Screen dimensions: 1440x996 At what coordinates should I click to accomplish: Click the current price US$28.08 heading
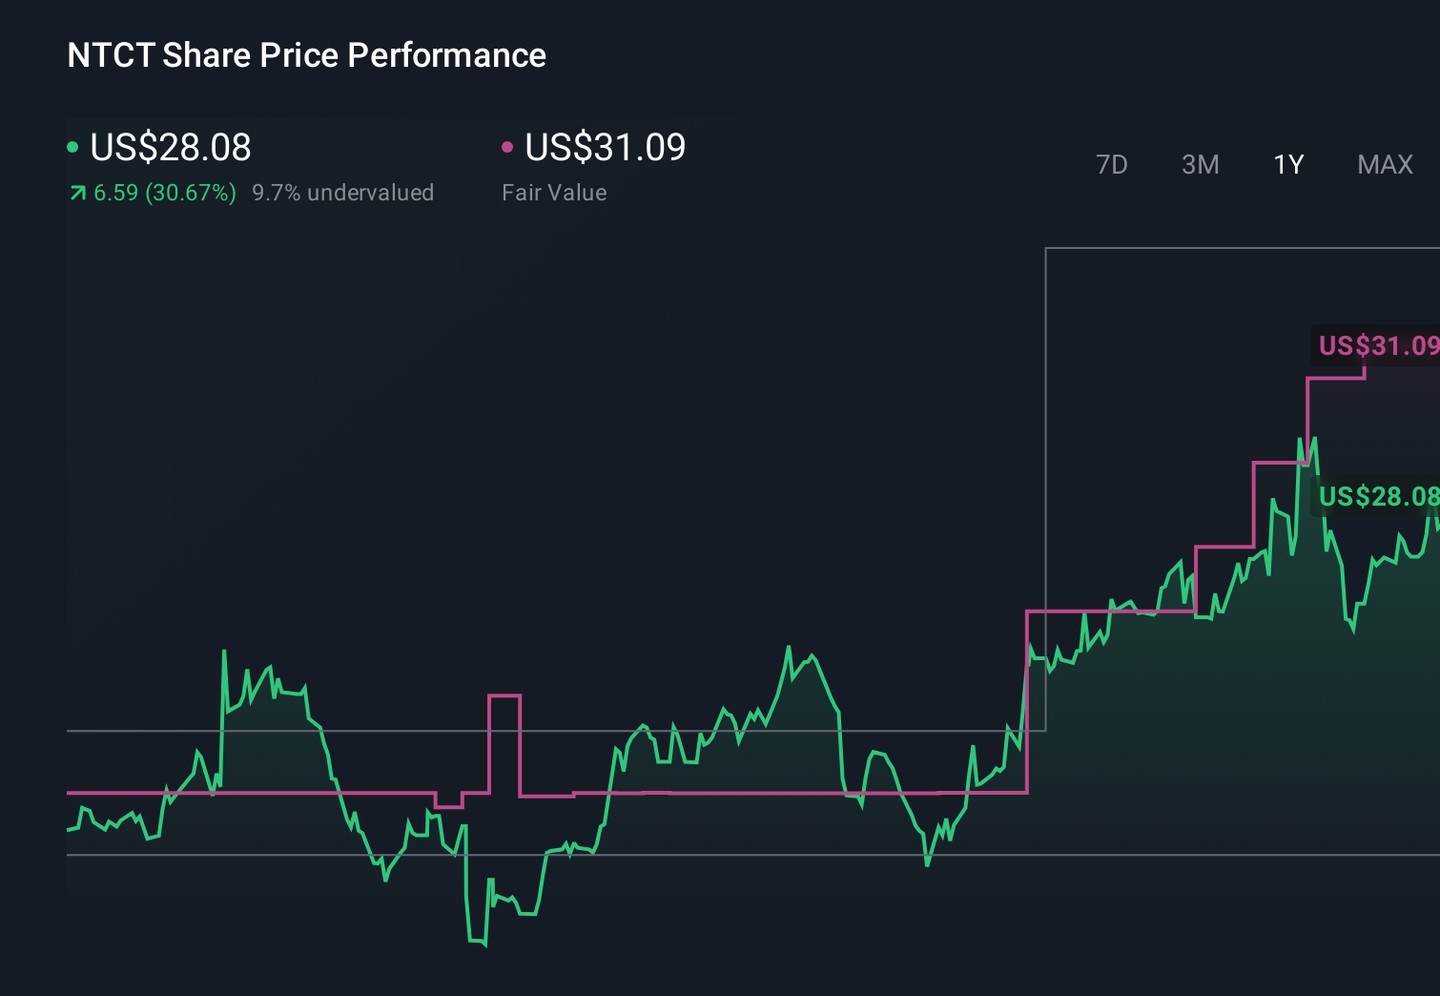tap(171, 147)
